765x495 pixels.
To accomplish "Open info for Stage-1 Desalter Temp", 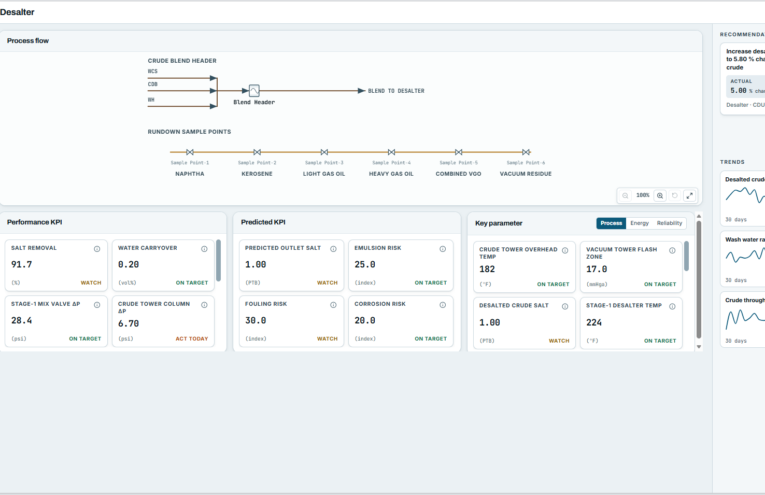I will click(672, 306).
